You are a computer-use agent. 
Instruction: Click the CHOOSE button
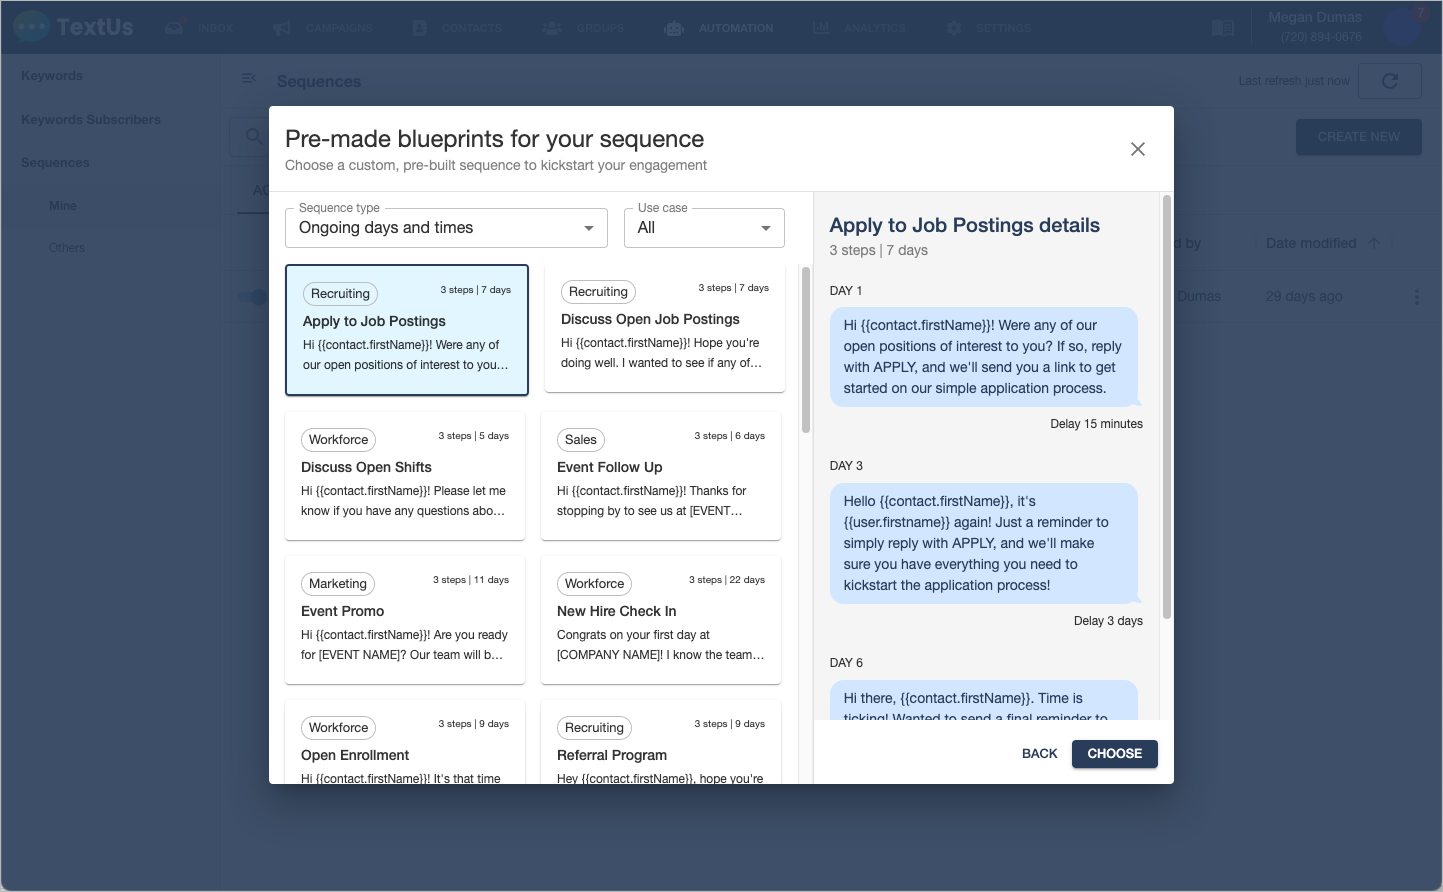click(1114, 754)
